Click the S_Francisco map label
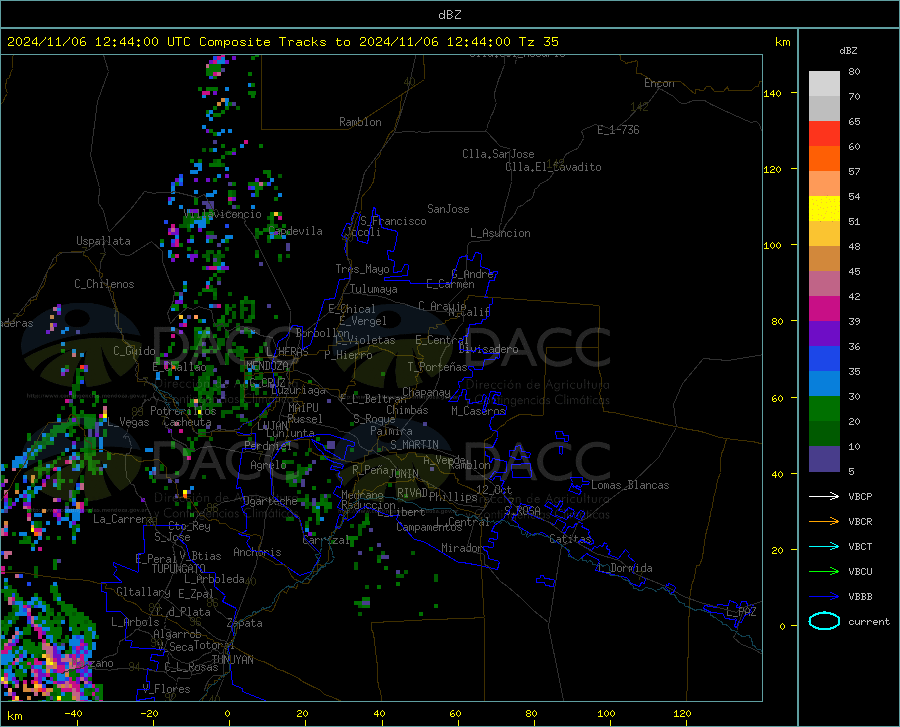Screen dimensions: 900x727 click(393, 221)
